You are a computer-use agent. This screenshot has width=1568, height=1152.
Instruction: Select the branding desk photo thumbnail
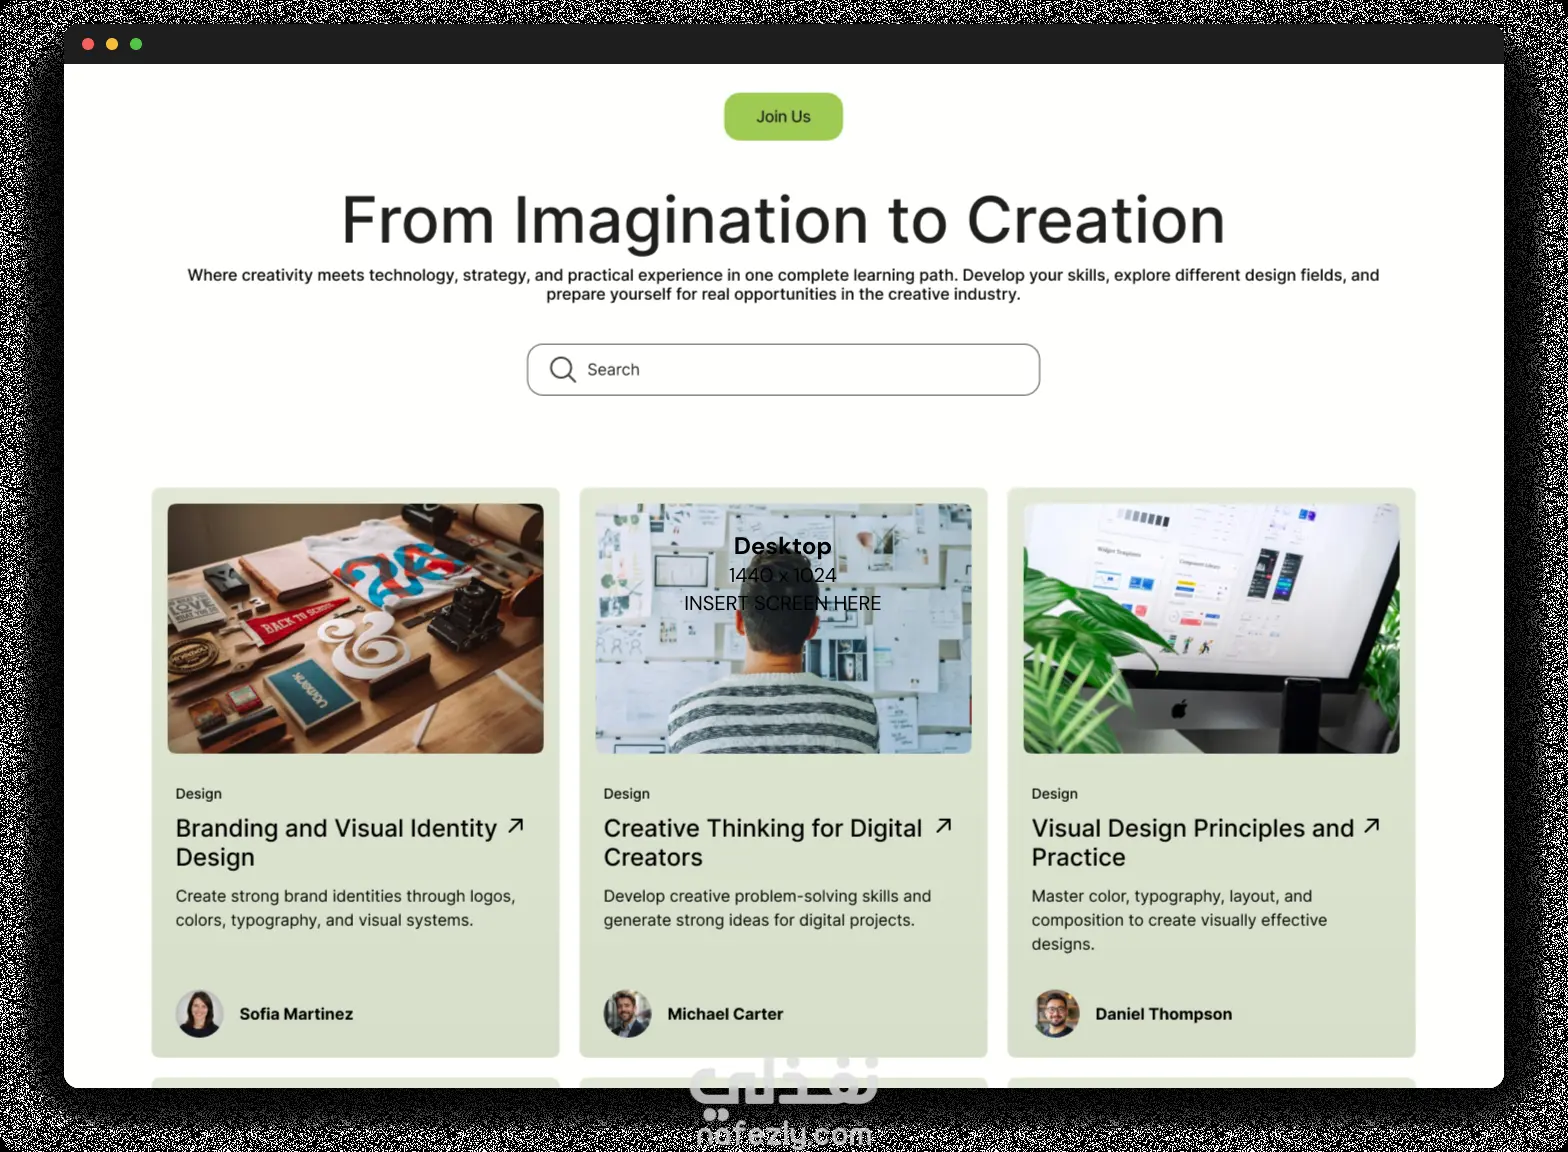click(355, 628)
